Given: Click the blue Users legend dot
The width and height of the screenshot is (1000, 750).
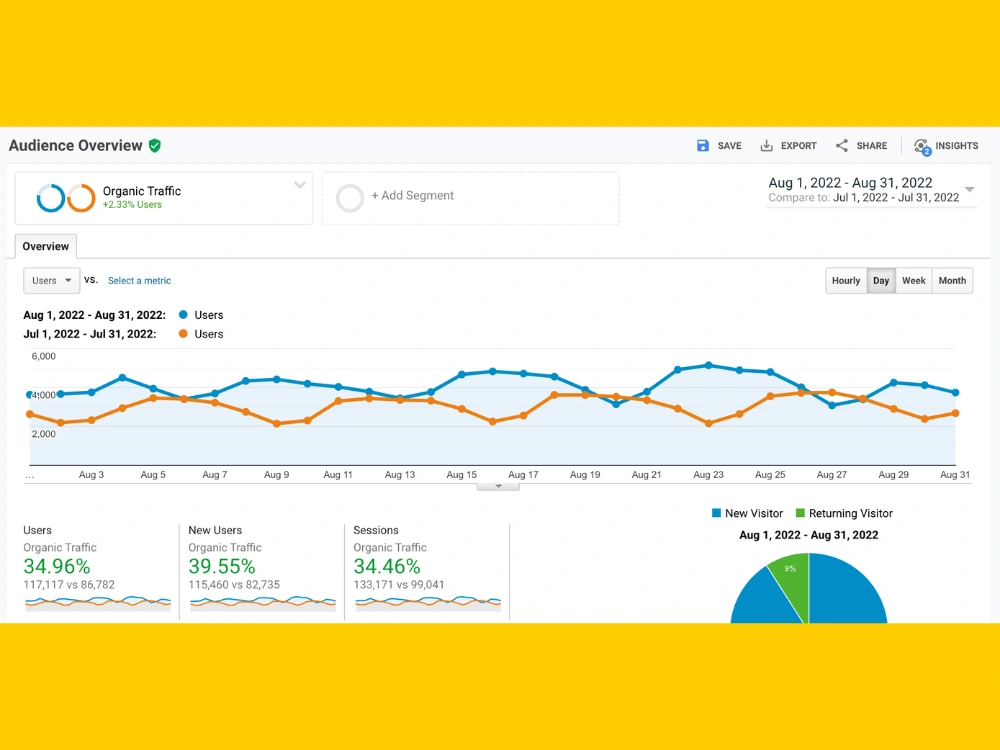Looking at the screenshot, I should [184, 314].
